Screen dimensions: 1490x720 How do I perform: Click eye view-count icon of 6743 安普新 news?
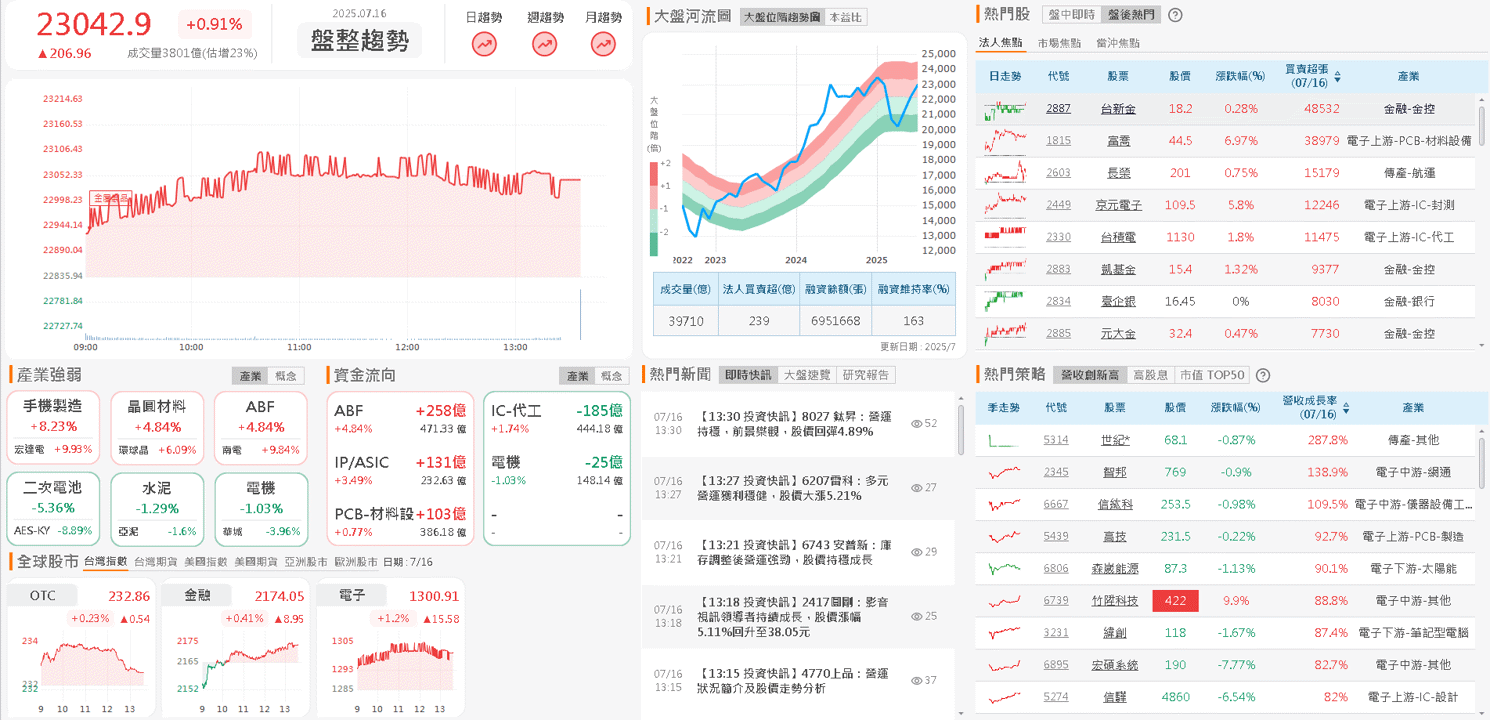pos(917,552)
